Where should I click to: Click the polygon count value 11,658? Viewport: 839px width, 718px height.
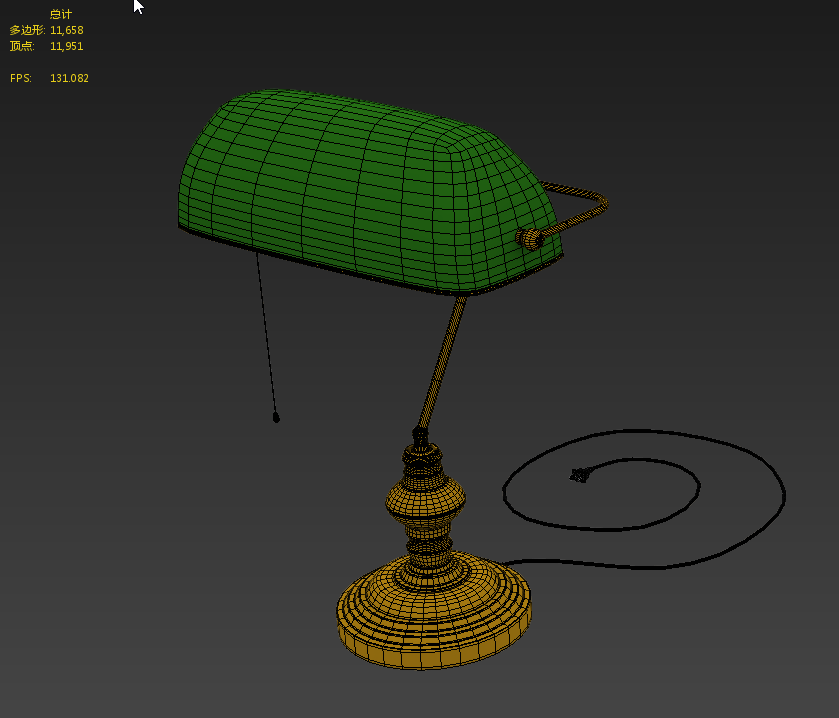coord(67,30)
